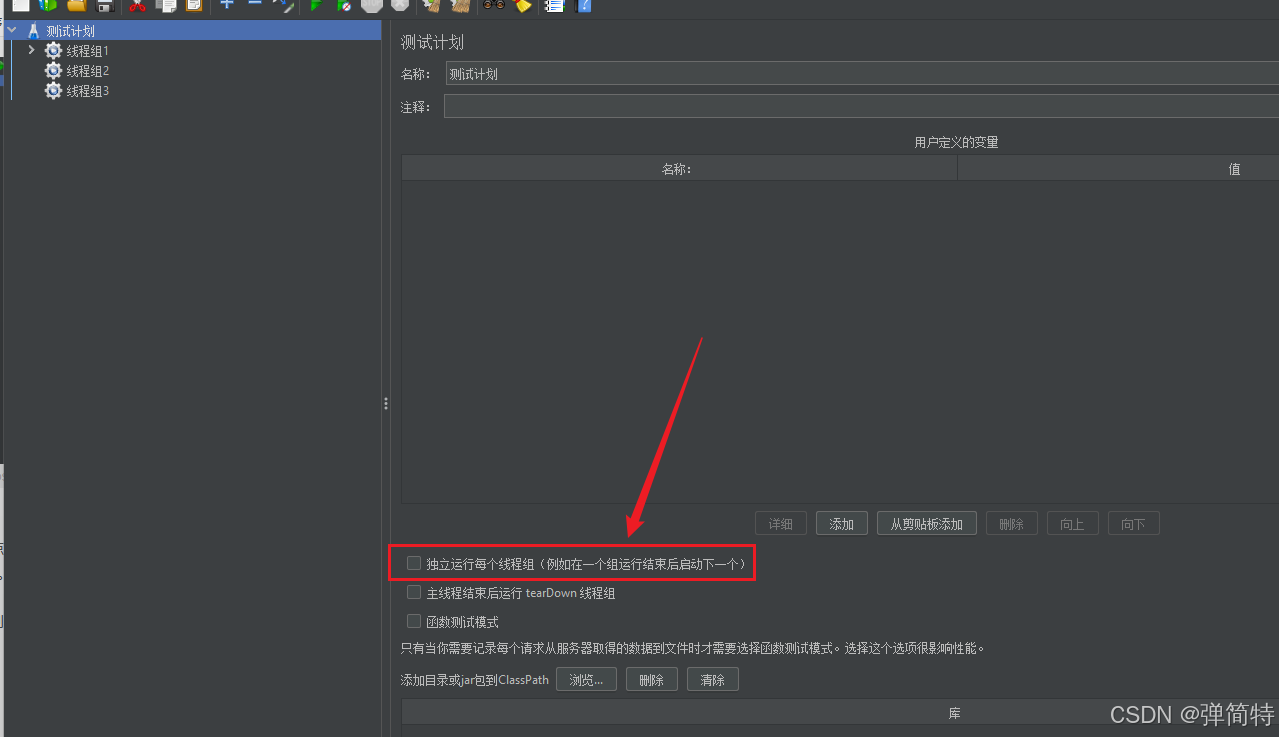Open search with the binoculars icon

[493, 7]
